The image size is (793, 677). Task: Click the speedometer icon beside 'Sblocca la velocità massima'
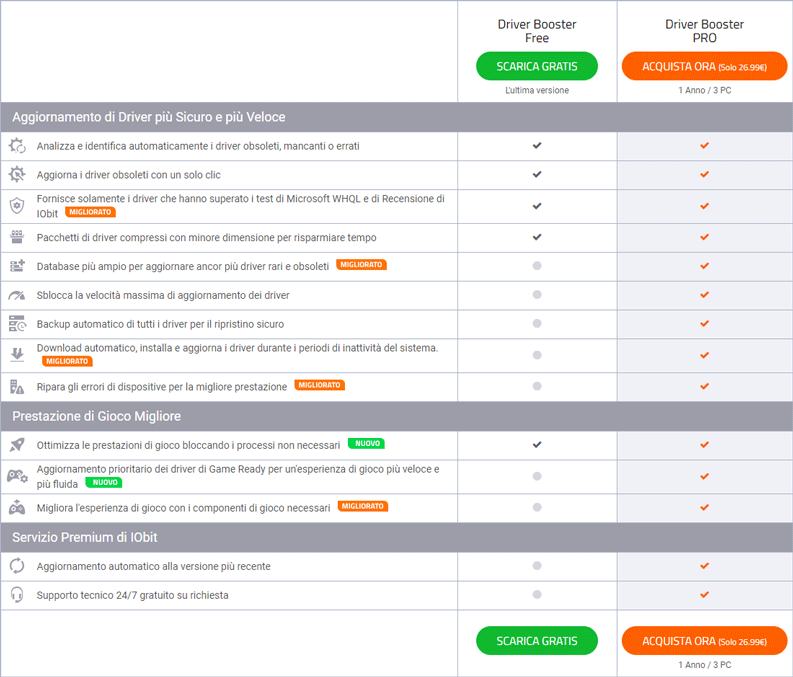(17, 295)
